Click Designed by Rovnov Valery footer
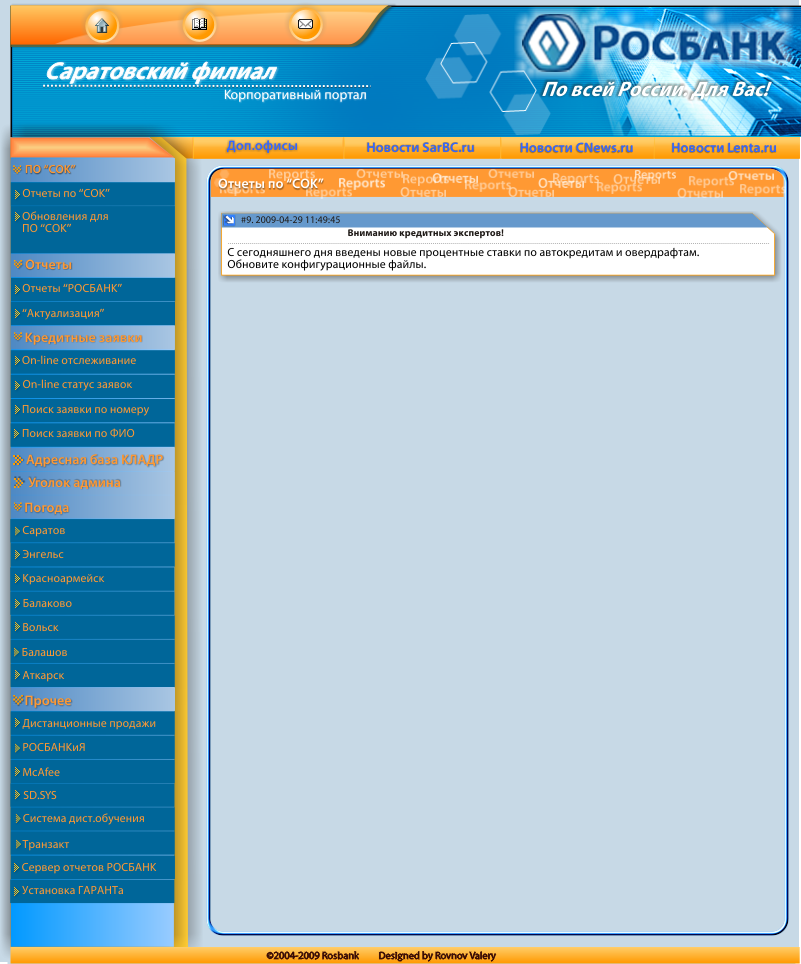The image size is (801, 964). (x=437, y=955)
